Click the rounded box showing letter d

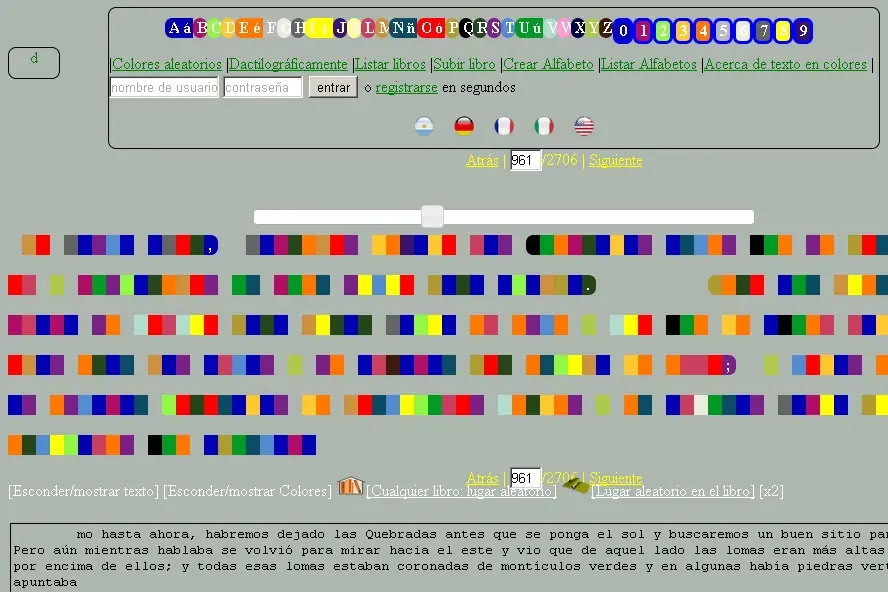pos(34,62)
